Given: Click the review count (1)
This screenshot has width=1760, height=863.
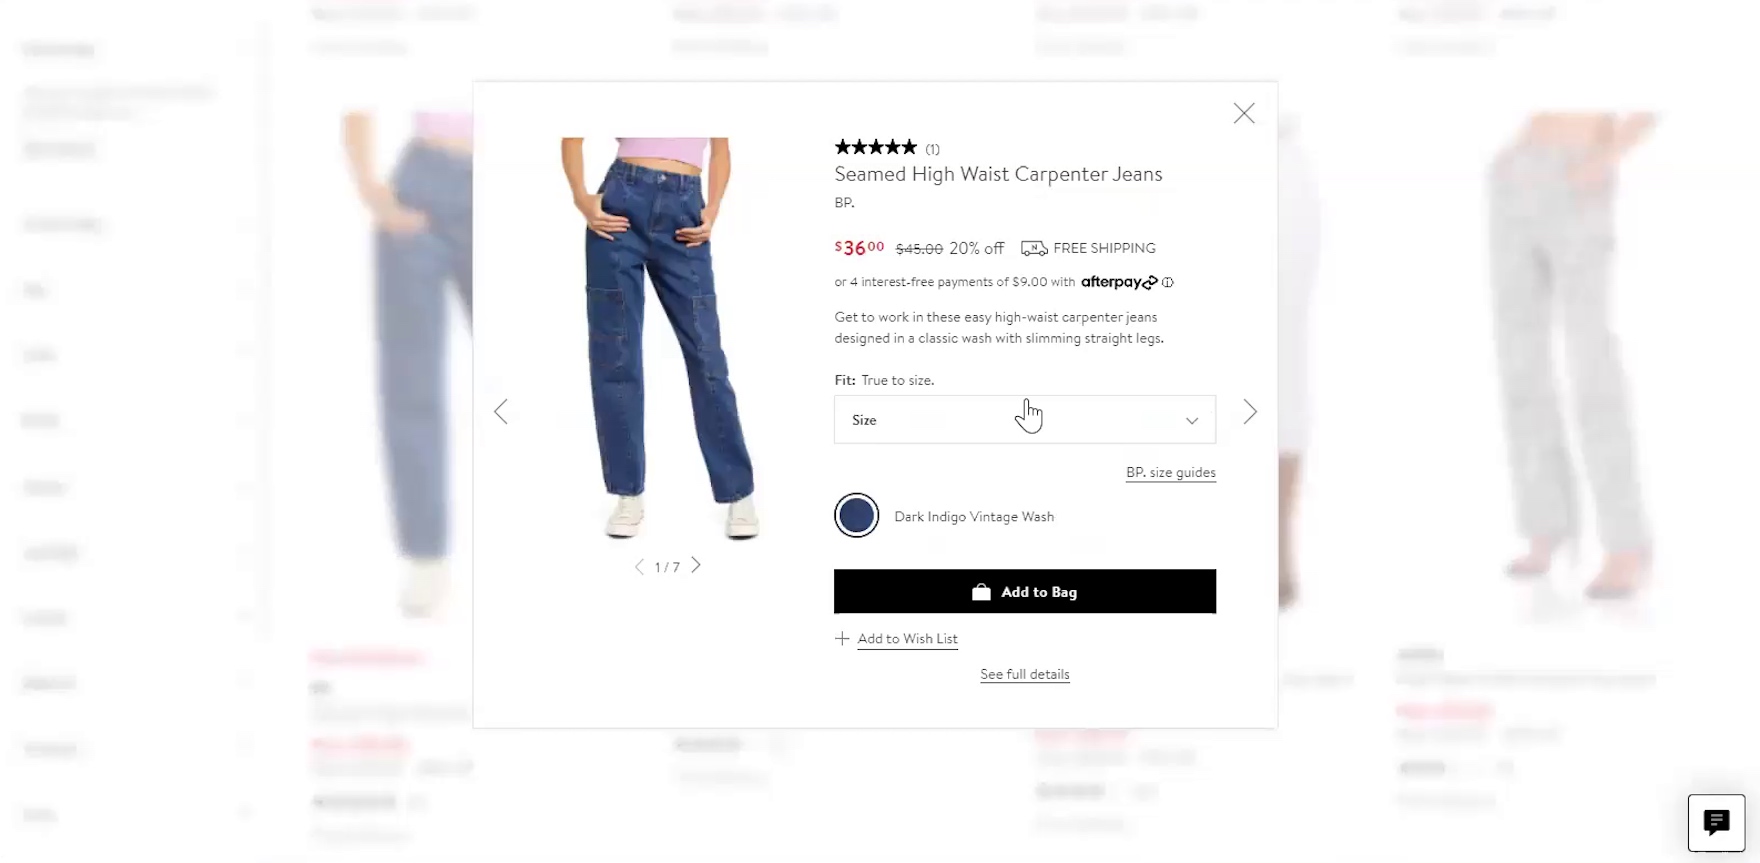Looking at the screenshot, I should 932,149.
